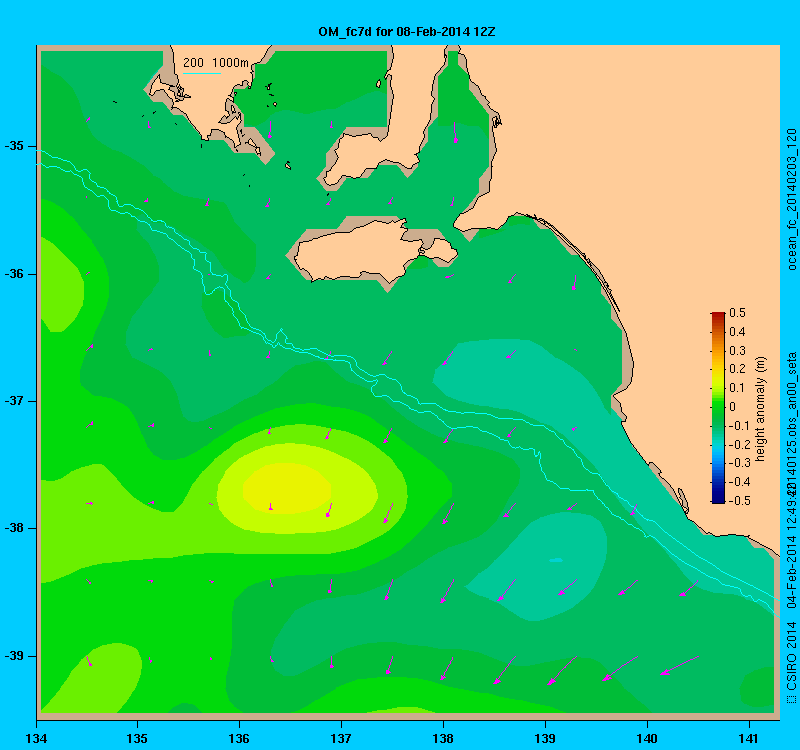
Task: Click the -0.1 colorbar tick label
Action: pyautogui.click(x=739, y=426)
